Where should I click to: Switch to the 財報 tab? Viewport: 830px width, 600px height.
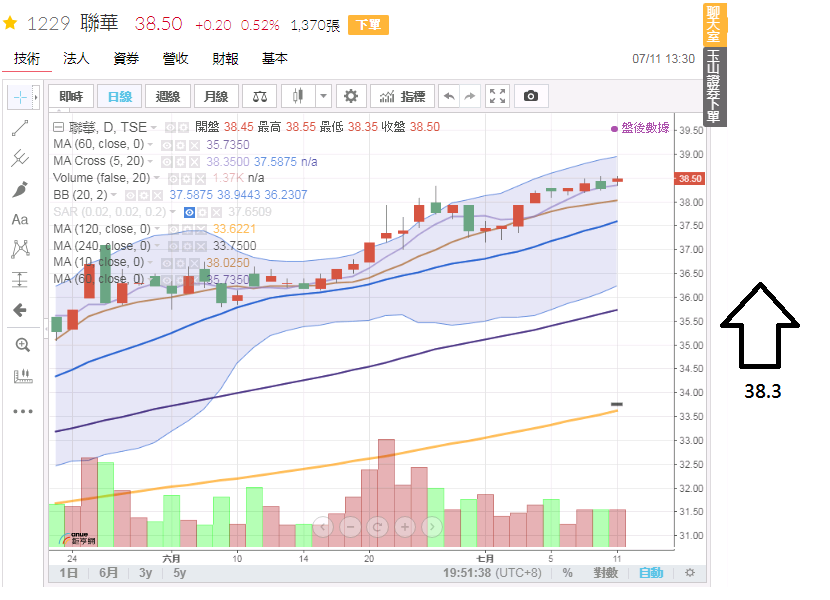tap(225, 59)
